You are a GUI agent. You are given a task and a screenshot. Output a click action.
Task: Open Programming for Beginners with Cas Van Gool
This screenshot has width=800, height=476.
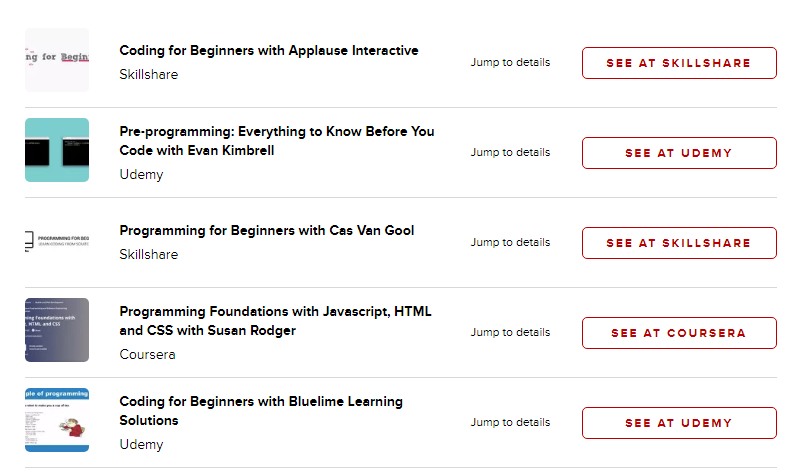267,231
